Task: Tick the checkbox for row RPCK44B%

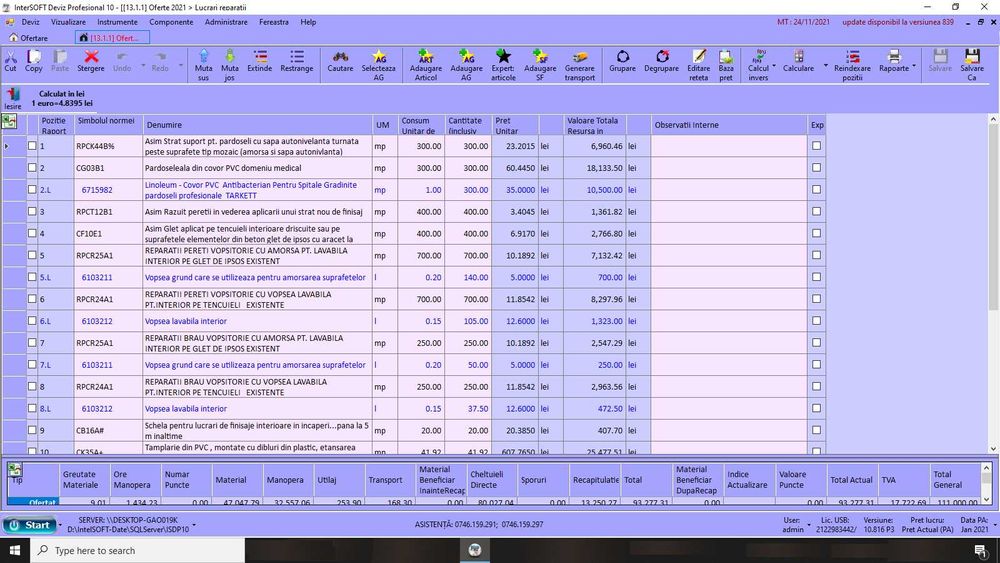Action: pyautogui.click(x=32, y=146)
